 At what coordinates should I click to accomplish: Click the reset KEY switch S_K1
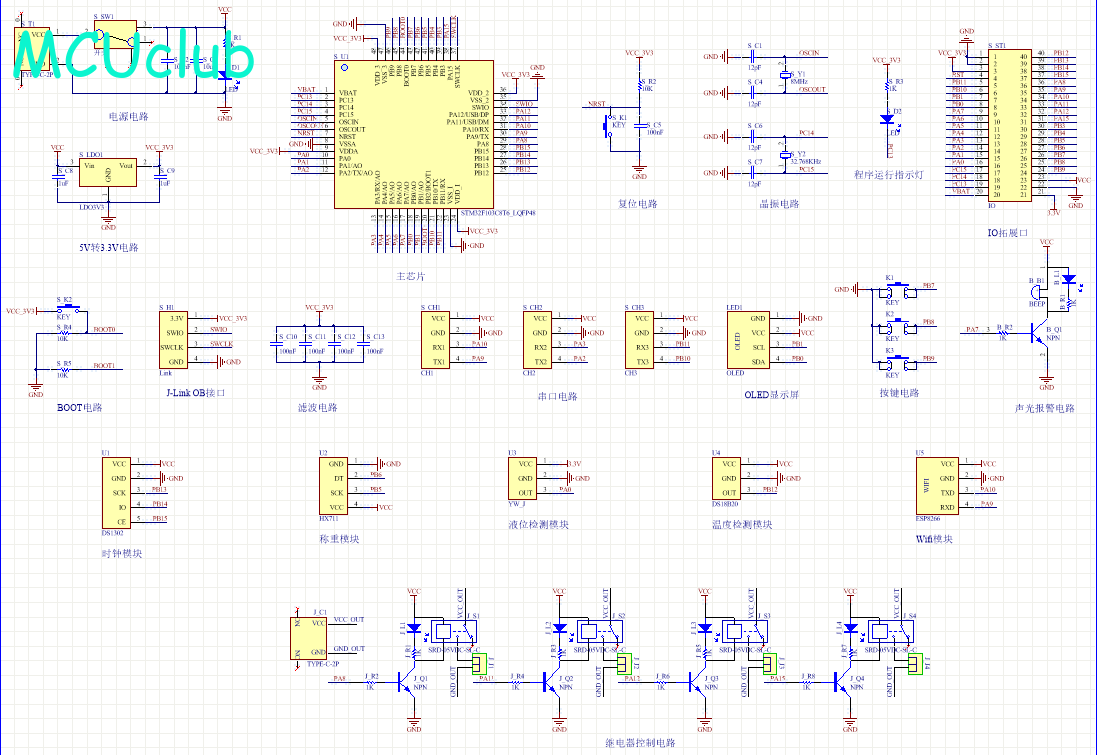click(609, 127)
